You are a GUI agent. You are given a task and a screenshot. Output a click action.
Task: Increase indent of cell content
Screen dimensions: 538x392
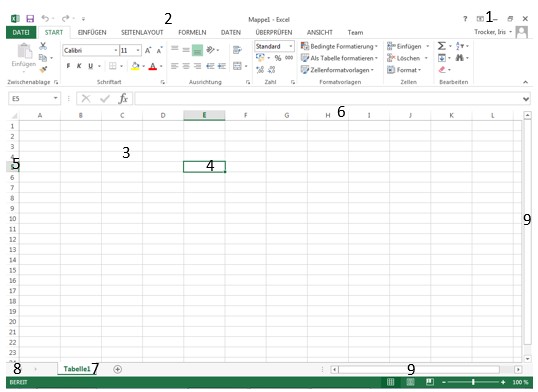coord(222,66)
